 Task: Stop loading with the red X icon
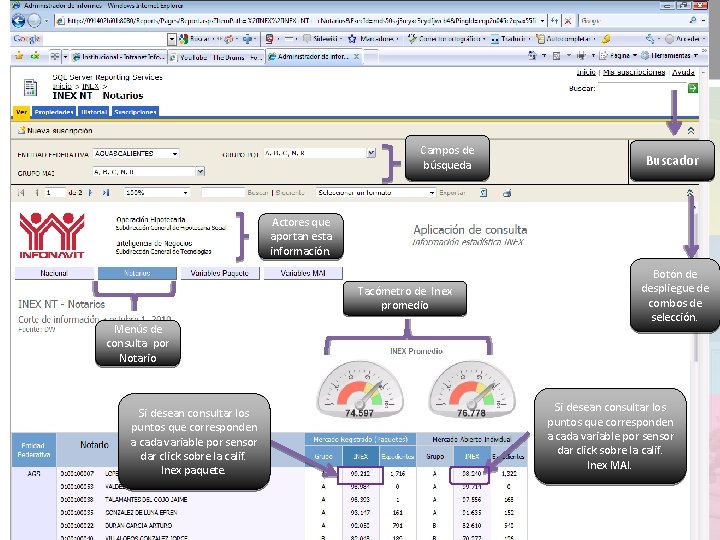[x=568, y=21]
